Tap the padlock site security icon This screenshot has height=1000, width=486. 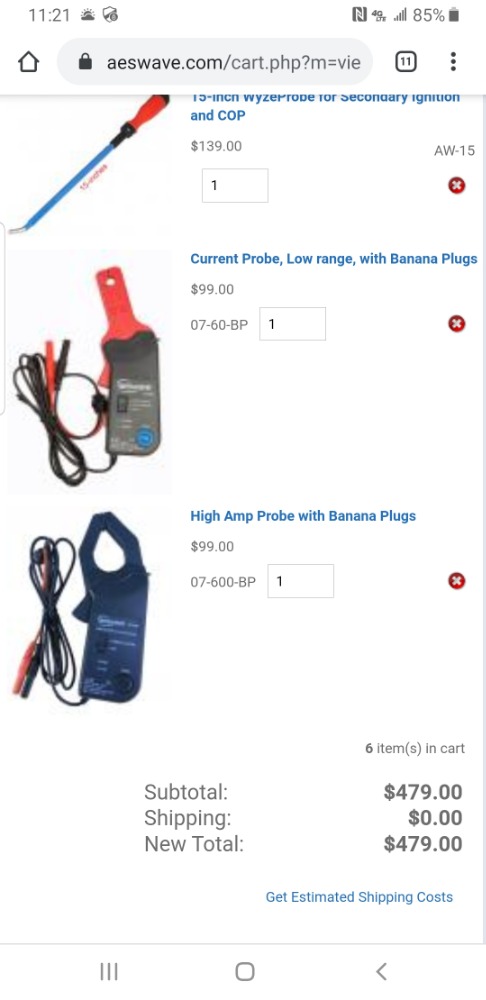click(x=85, y=62)
